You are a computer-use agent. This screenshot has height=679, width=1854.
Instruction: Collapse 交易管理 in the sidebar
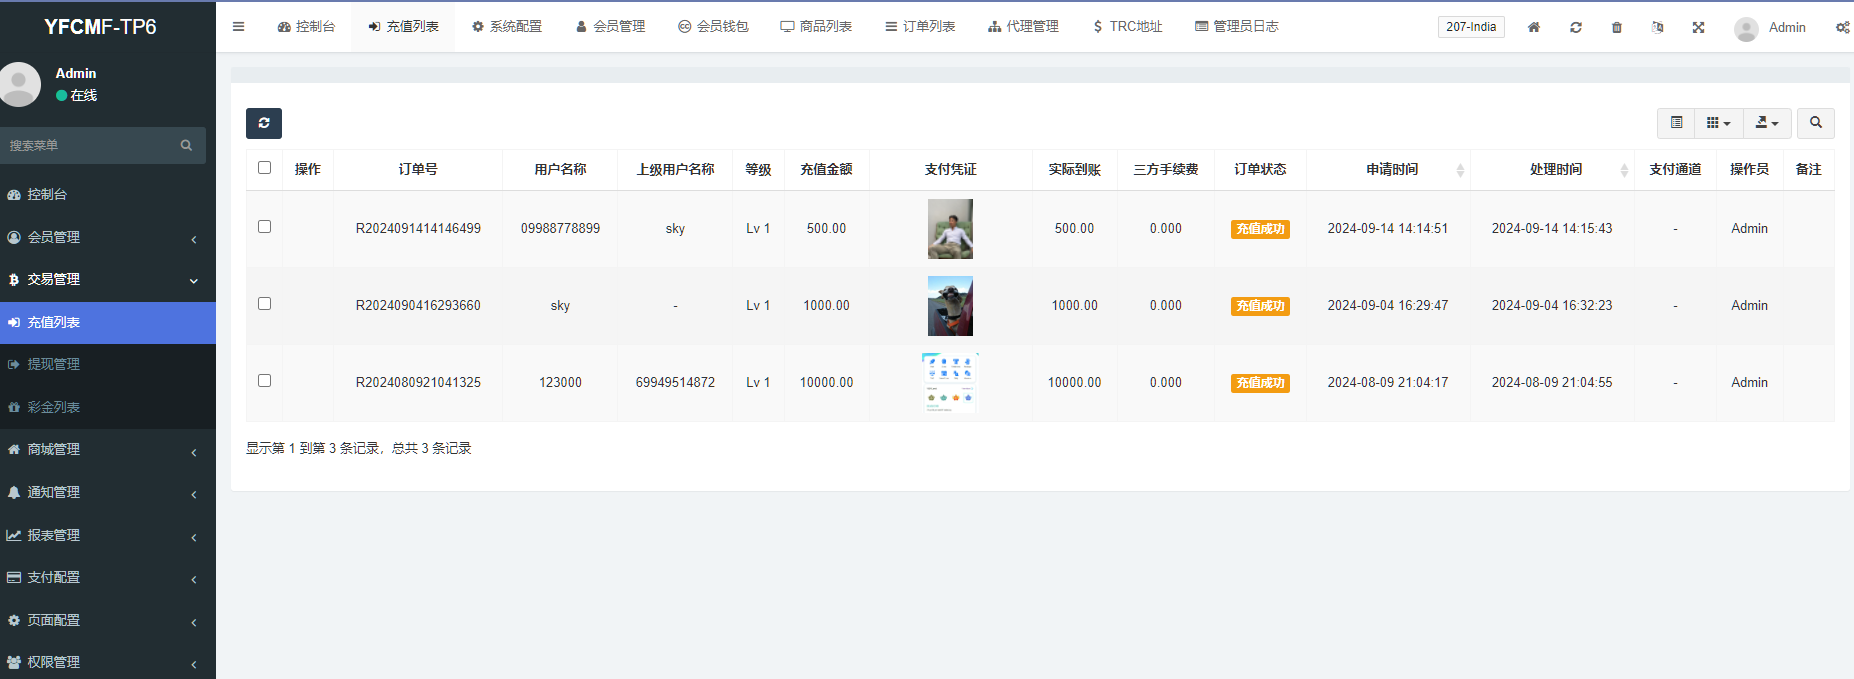[108, 280]
